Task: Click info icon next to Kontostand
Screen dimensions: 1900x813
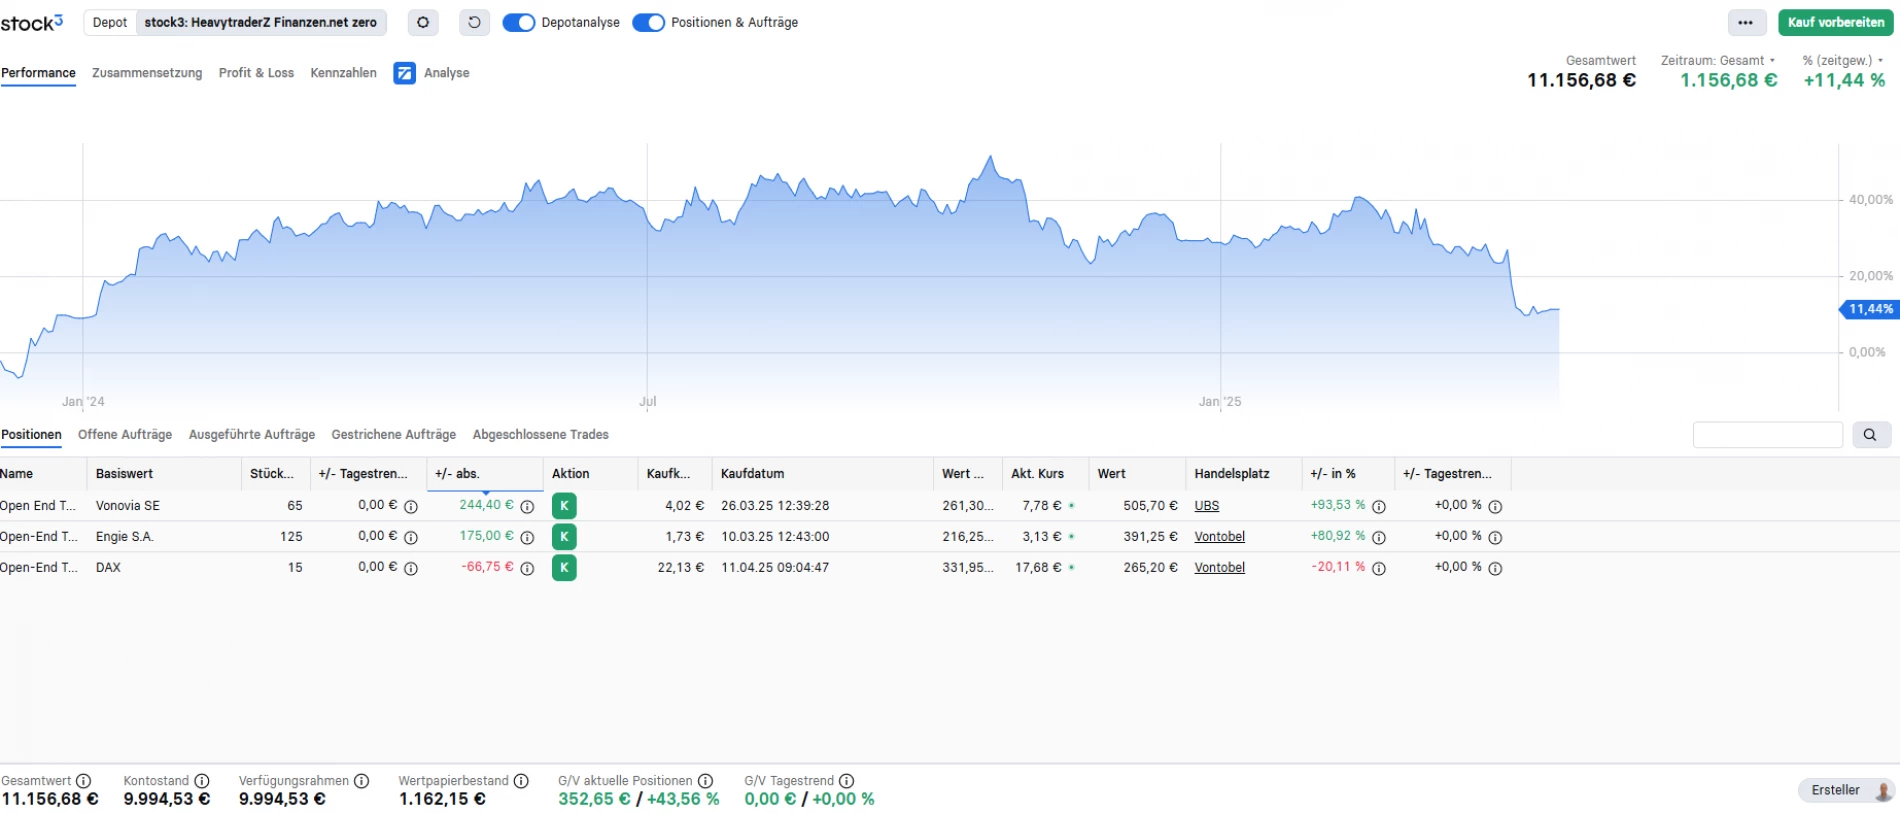Action: click(x=202, y=781)
